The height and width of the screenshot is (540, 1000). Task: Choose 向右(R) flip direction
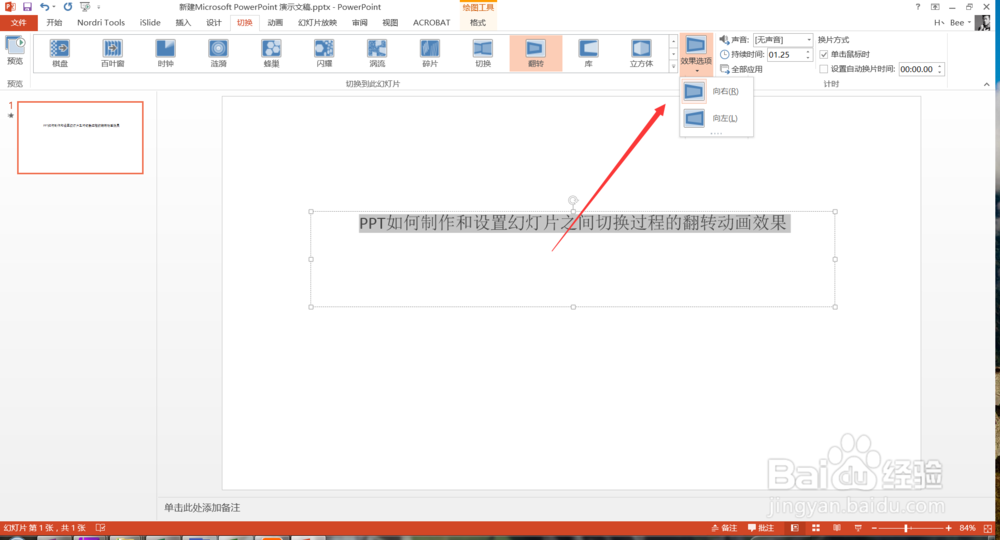(716, 91)
